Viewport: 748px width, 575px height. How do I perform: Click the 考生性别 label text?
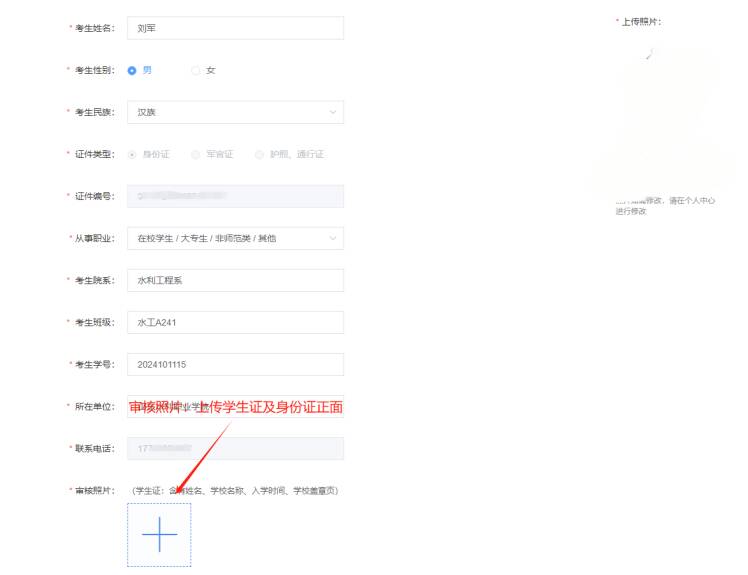(94, 71)
